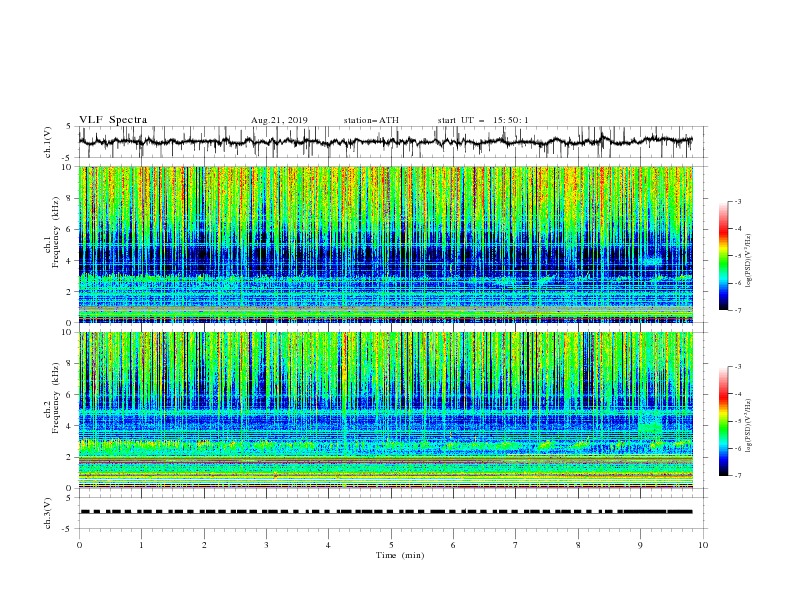Click the time axis tick label "3"

pos(266,545)
